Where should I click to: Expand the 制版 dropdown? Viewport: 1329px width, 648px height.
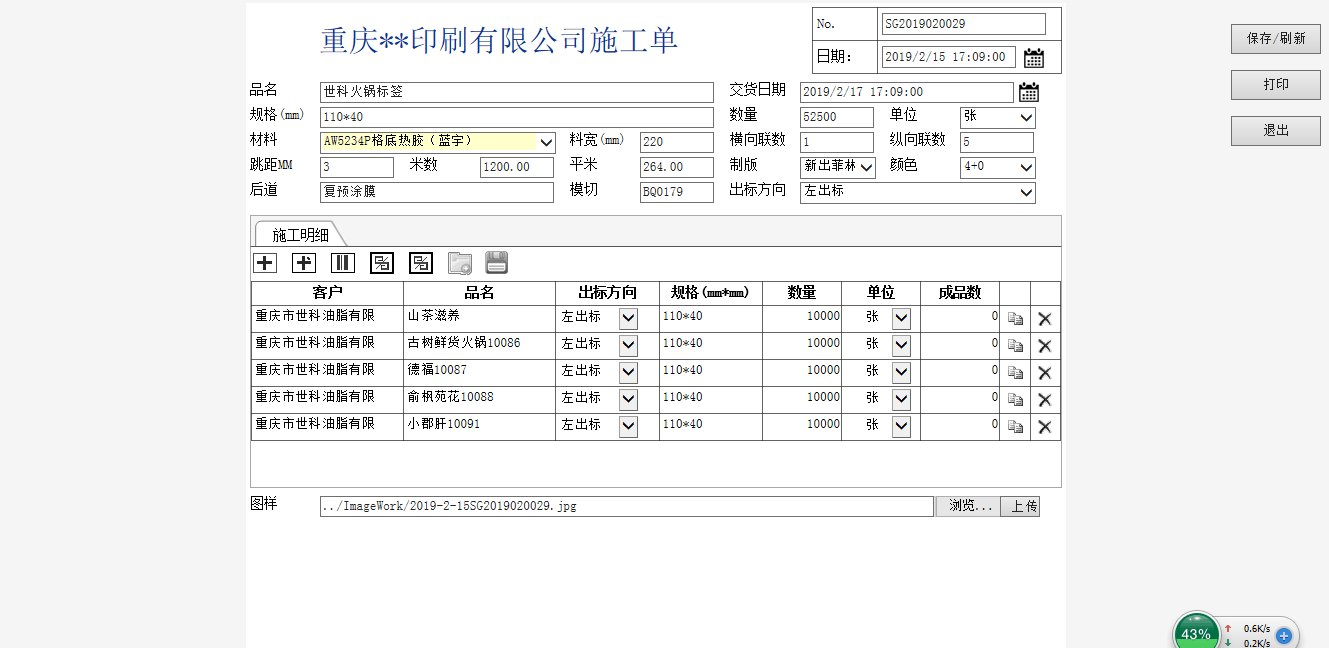[x=865, y=167]
